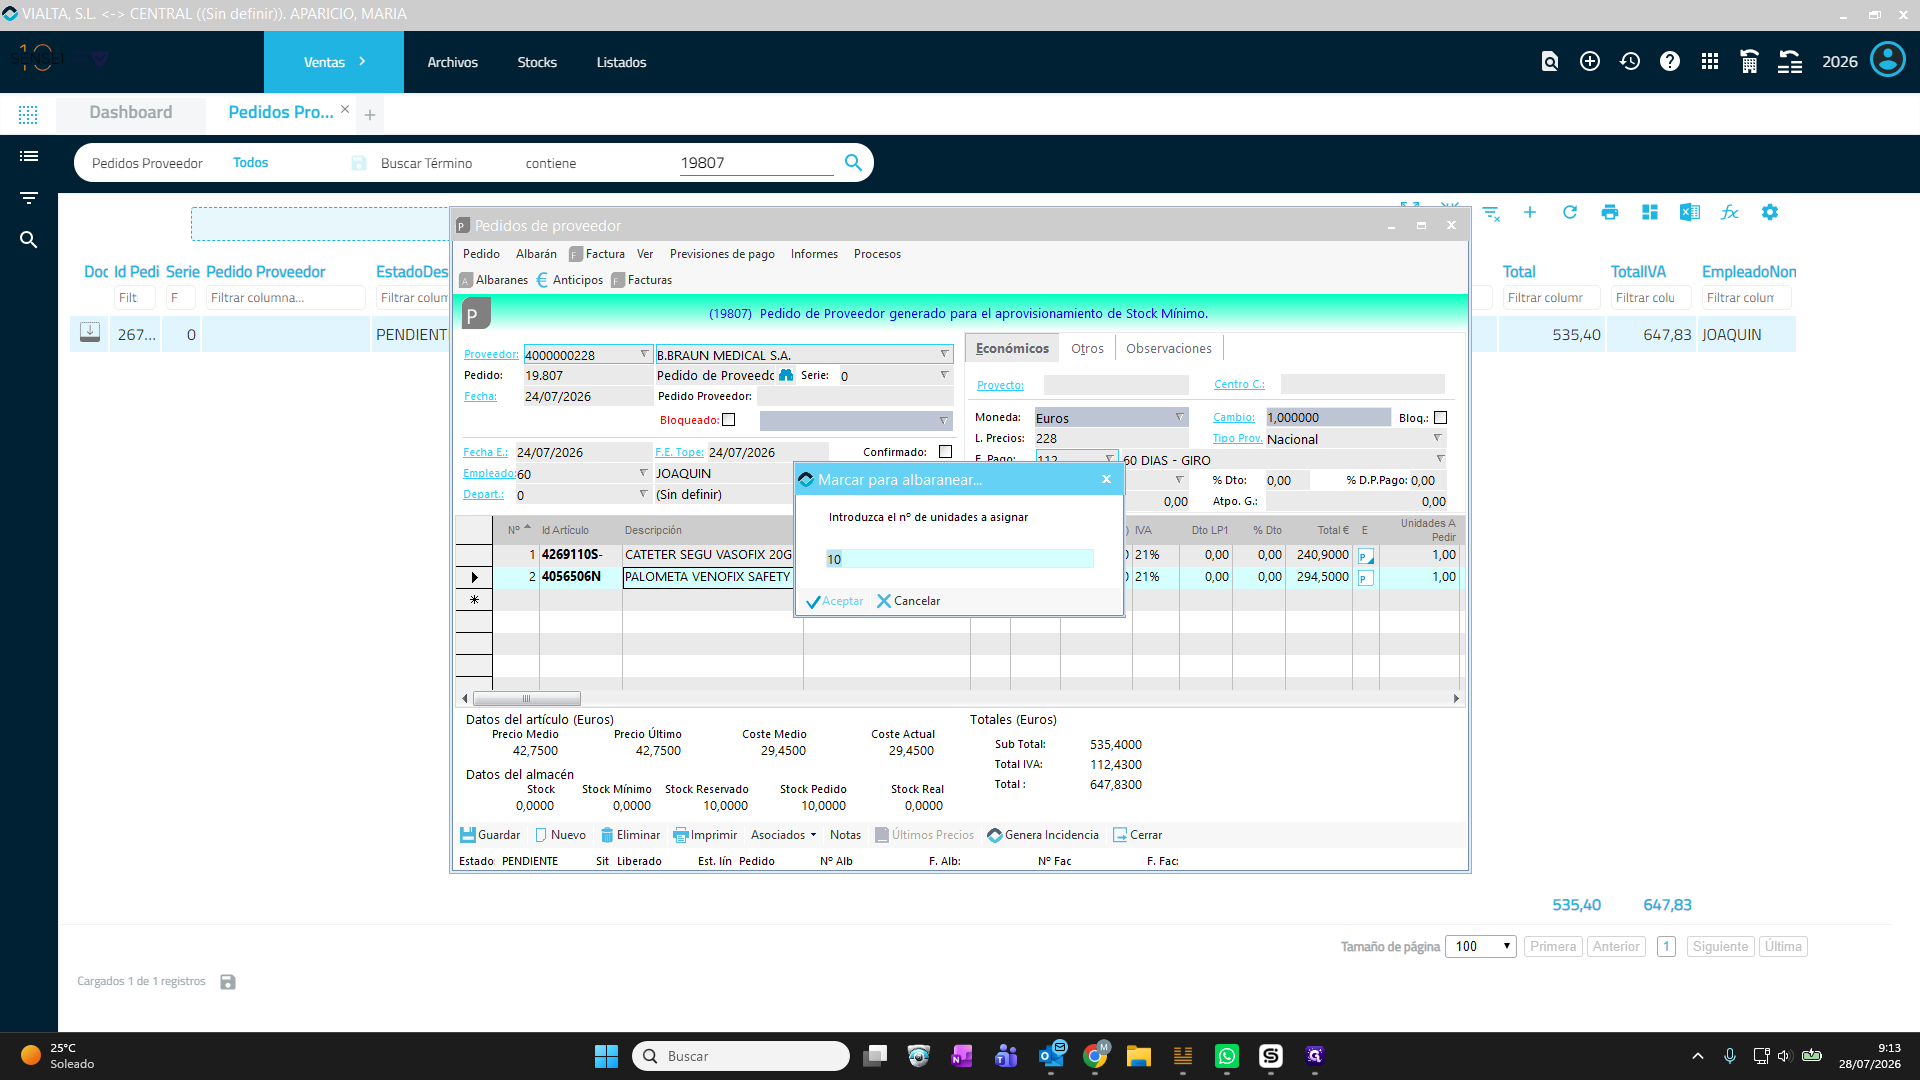1920x1080 pixels.
Task: Open the help question mark icon
Action: pyautogui.click(x=1670, y=62)
